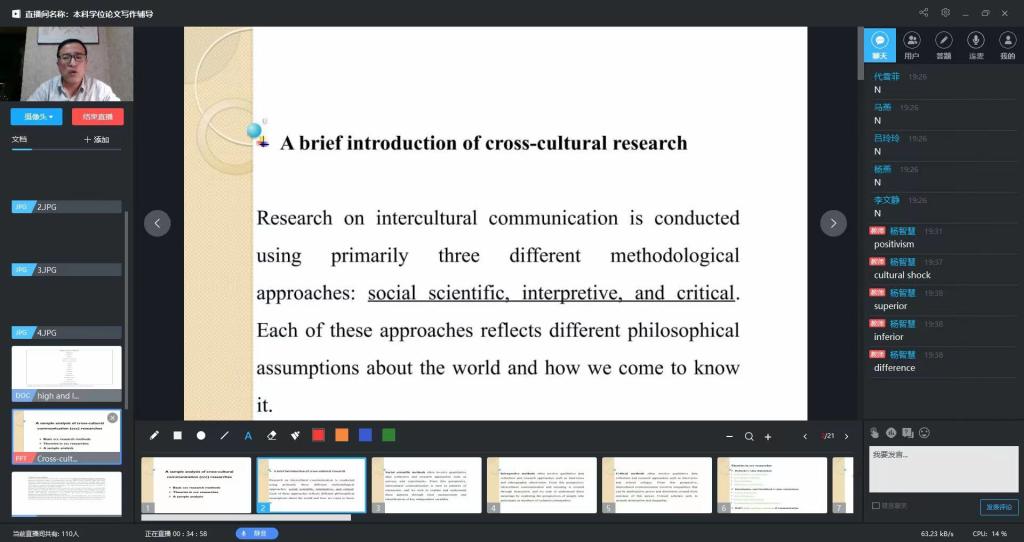The image size is (1024, 542).
Task: Zoom in on the slide
Action: pos(768,436)
